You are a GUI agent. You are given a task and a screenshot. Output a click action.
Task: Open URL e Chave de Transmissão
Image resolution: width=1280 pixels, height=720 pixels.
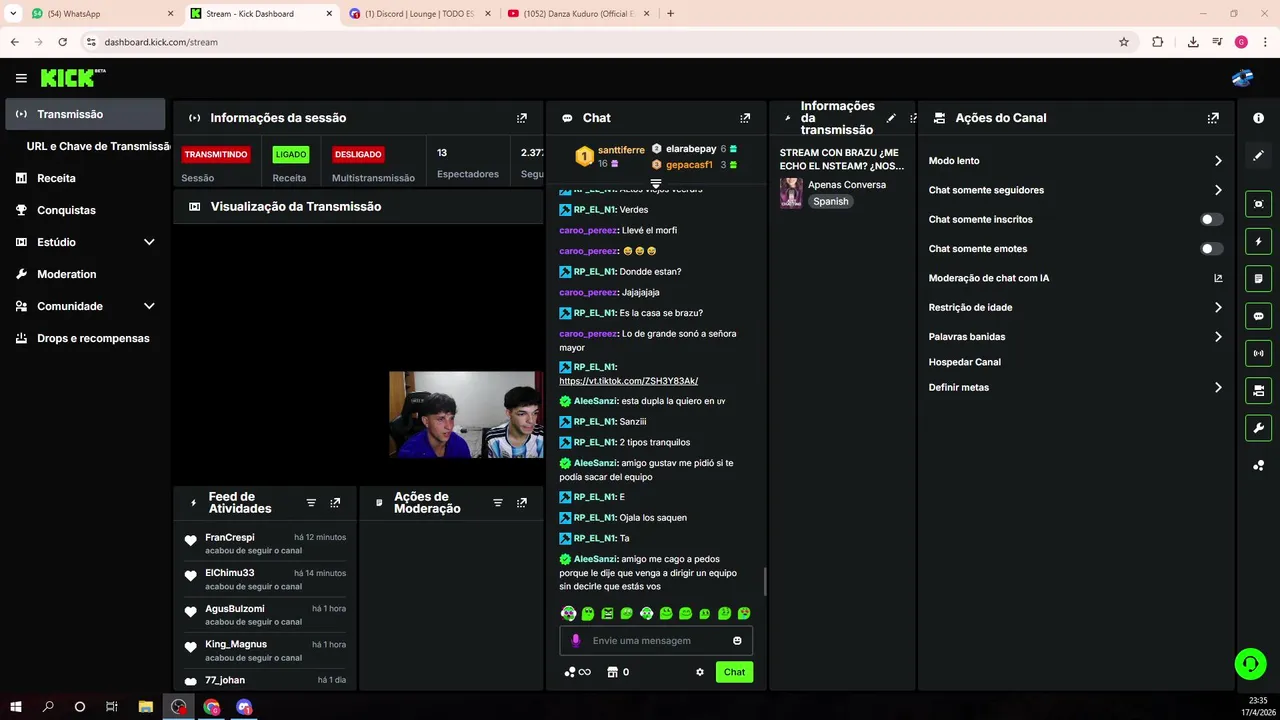[x=99, y=146]
